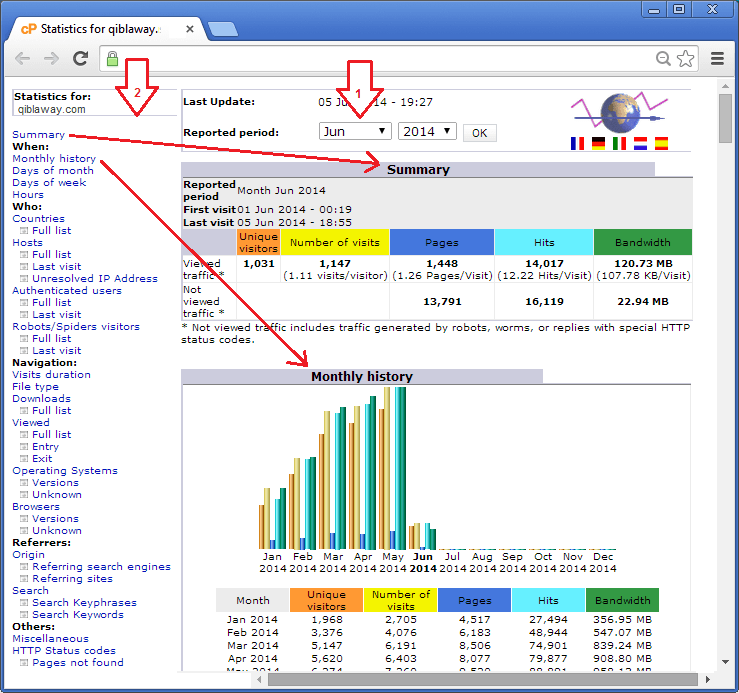Choose the Spanish flag language icon
This screenshot has height=693, width=739.
tap(660, 144)
